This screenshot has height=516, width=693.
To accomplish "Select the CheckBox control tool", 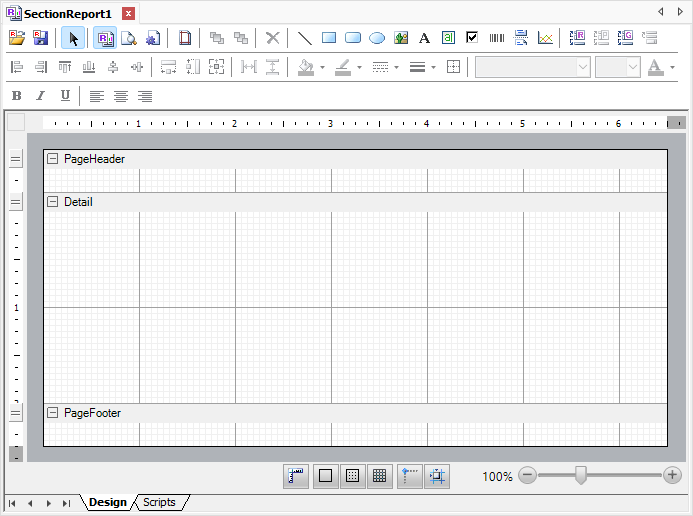I will [x=472, y=38].
